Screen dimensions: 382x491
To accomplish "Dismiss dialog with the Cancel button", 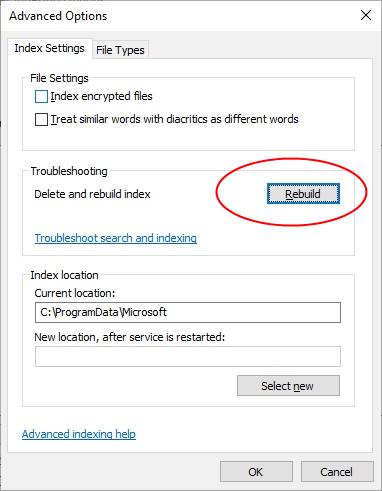I will (x=337, y=472).
